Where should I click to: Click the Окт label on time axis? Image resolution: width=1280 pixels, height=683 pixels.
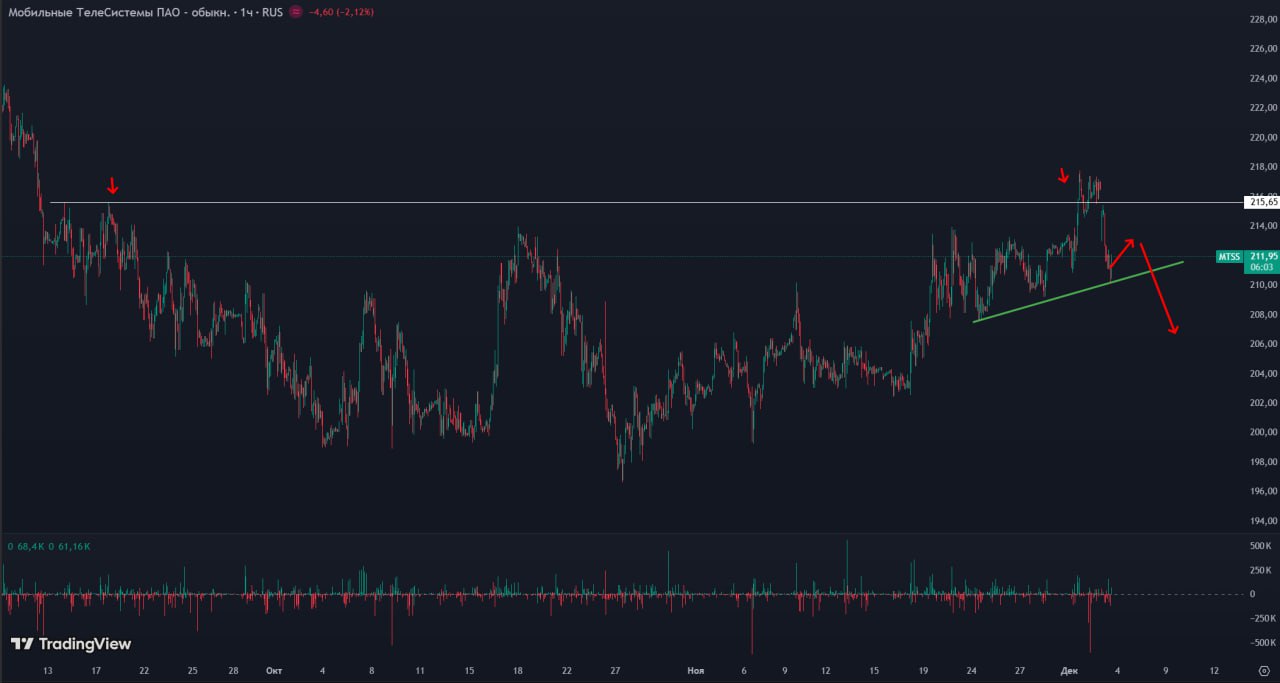(274, 671)
